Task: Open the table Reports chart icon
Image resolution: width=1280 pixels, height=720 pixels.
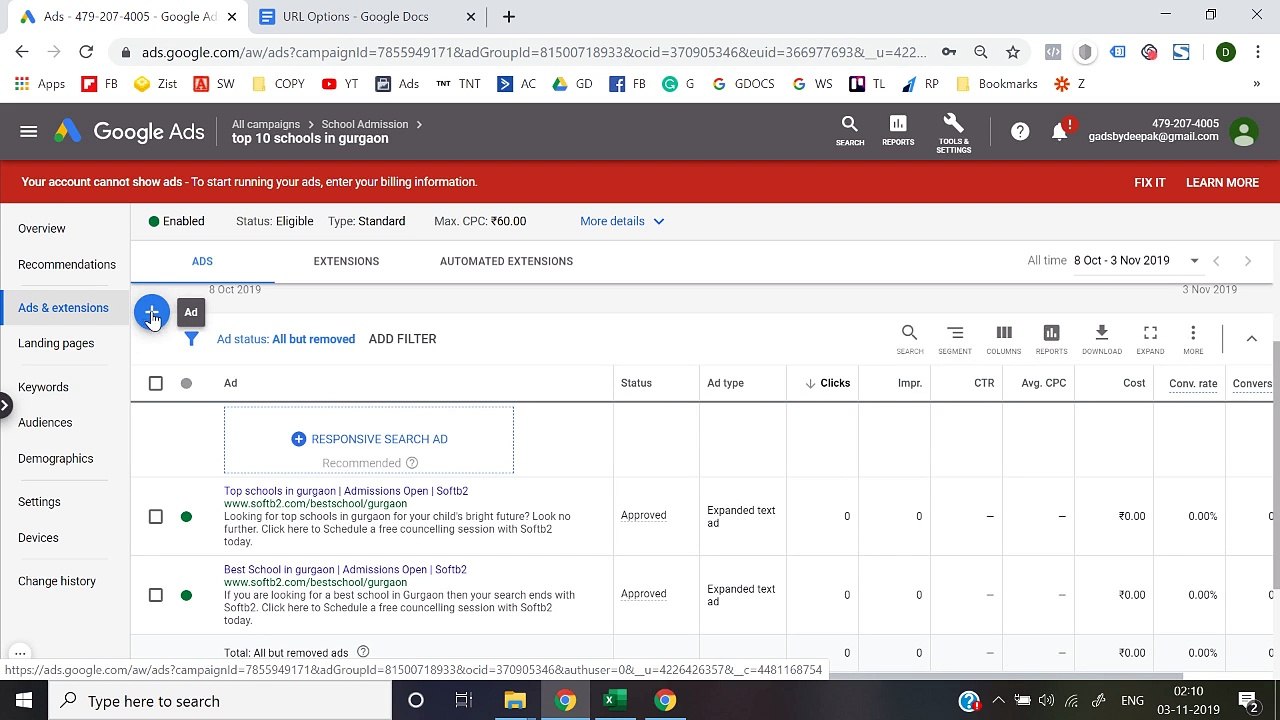Action: [x=1051, y=339]
